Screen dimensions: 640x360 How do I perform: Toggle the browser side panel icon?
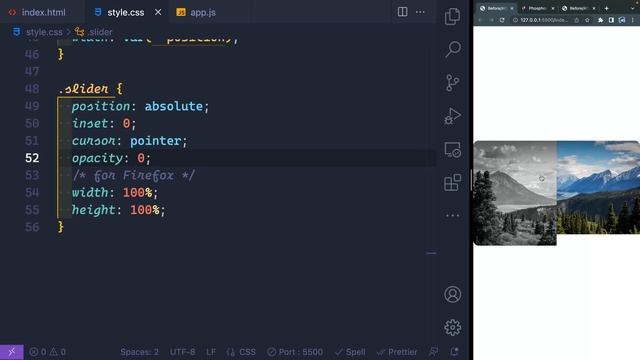(611, 20)
